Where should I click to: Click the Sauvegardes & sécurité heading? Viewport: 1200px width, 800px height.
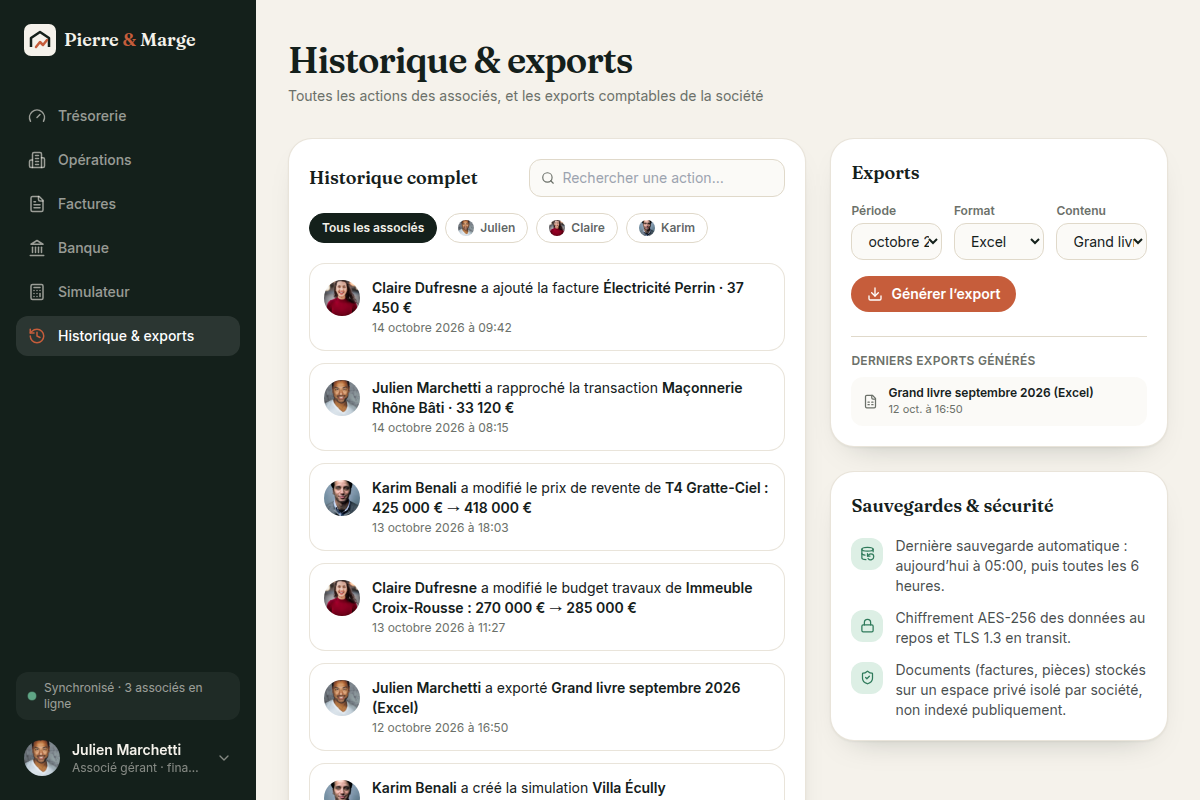952,506
